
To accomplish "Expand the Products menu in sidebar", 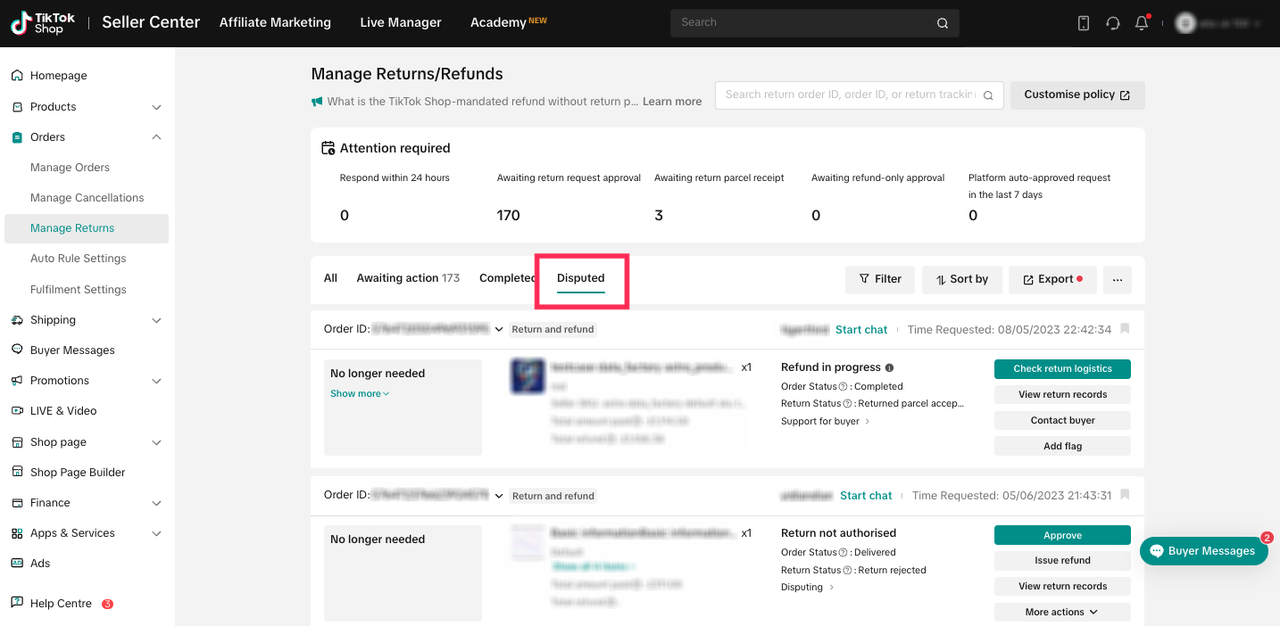I will tap(156, 107).
